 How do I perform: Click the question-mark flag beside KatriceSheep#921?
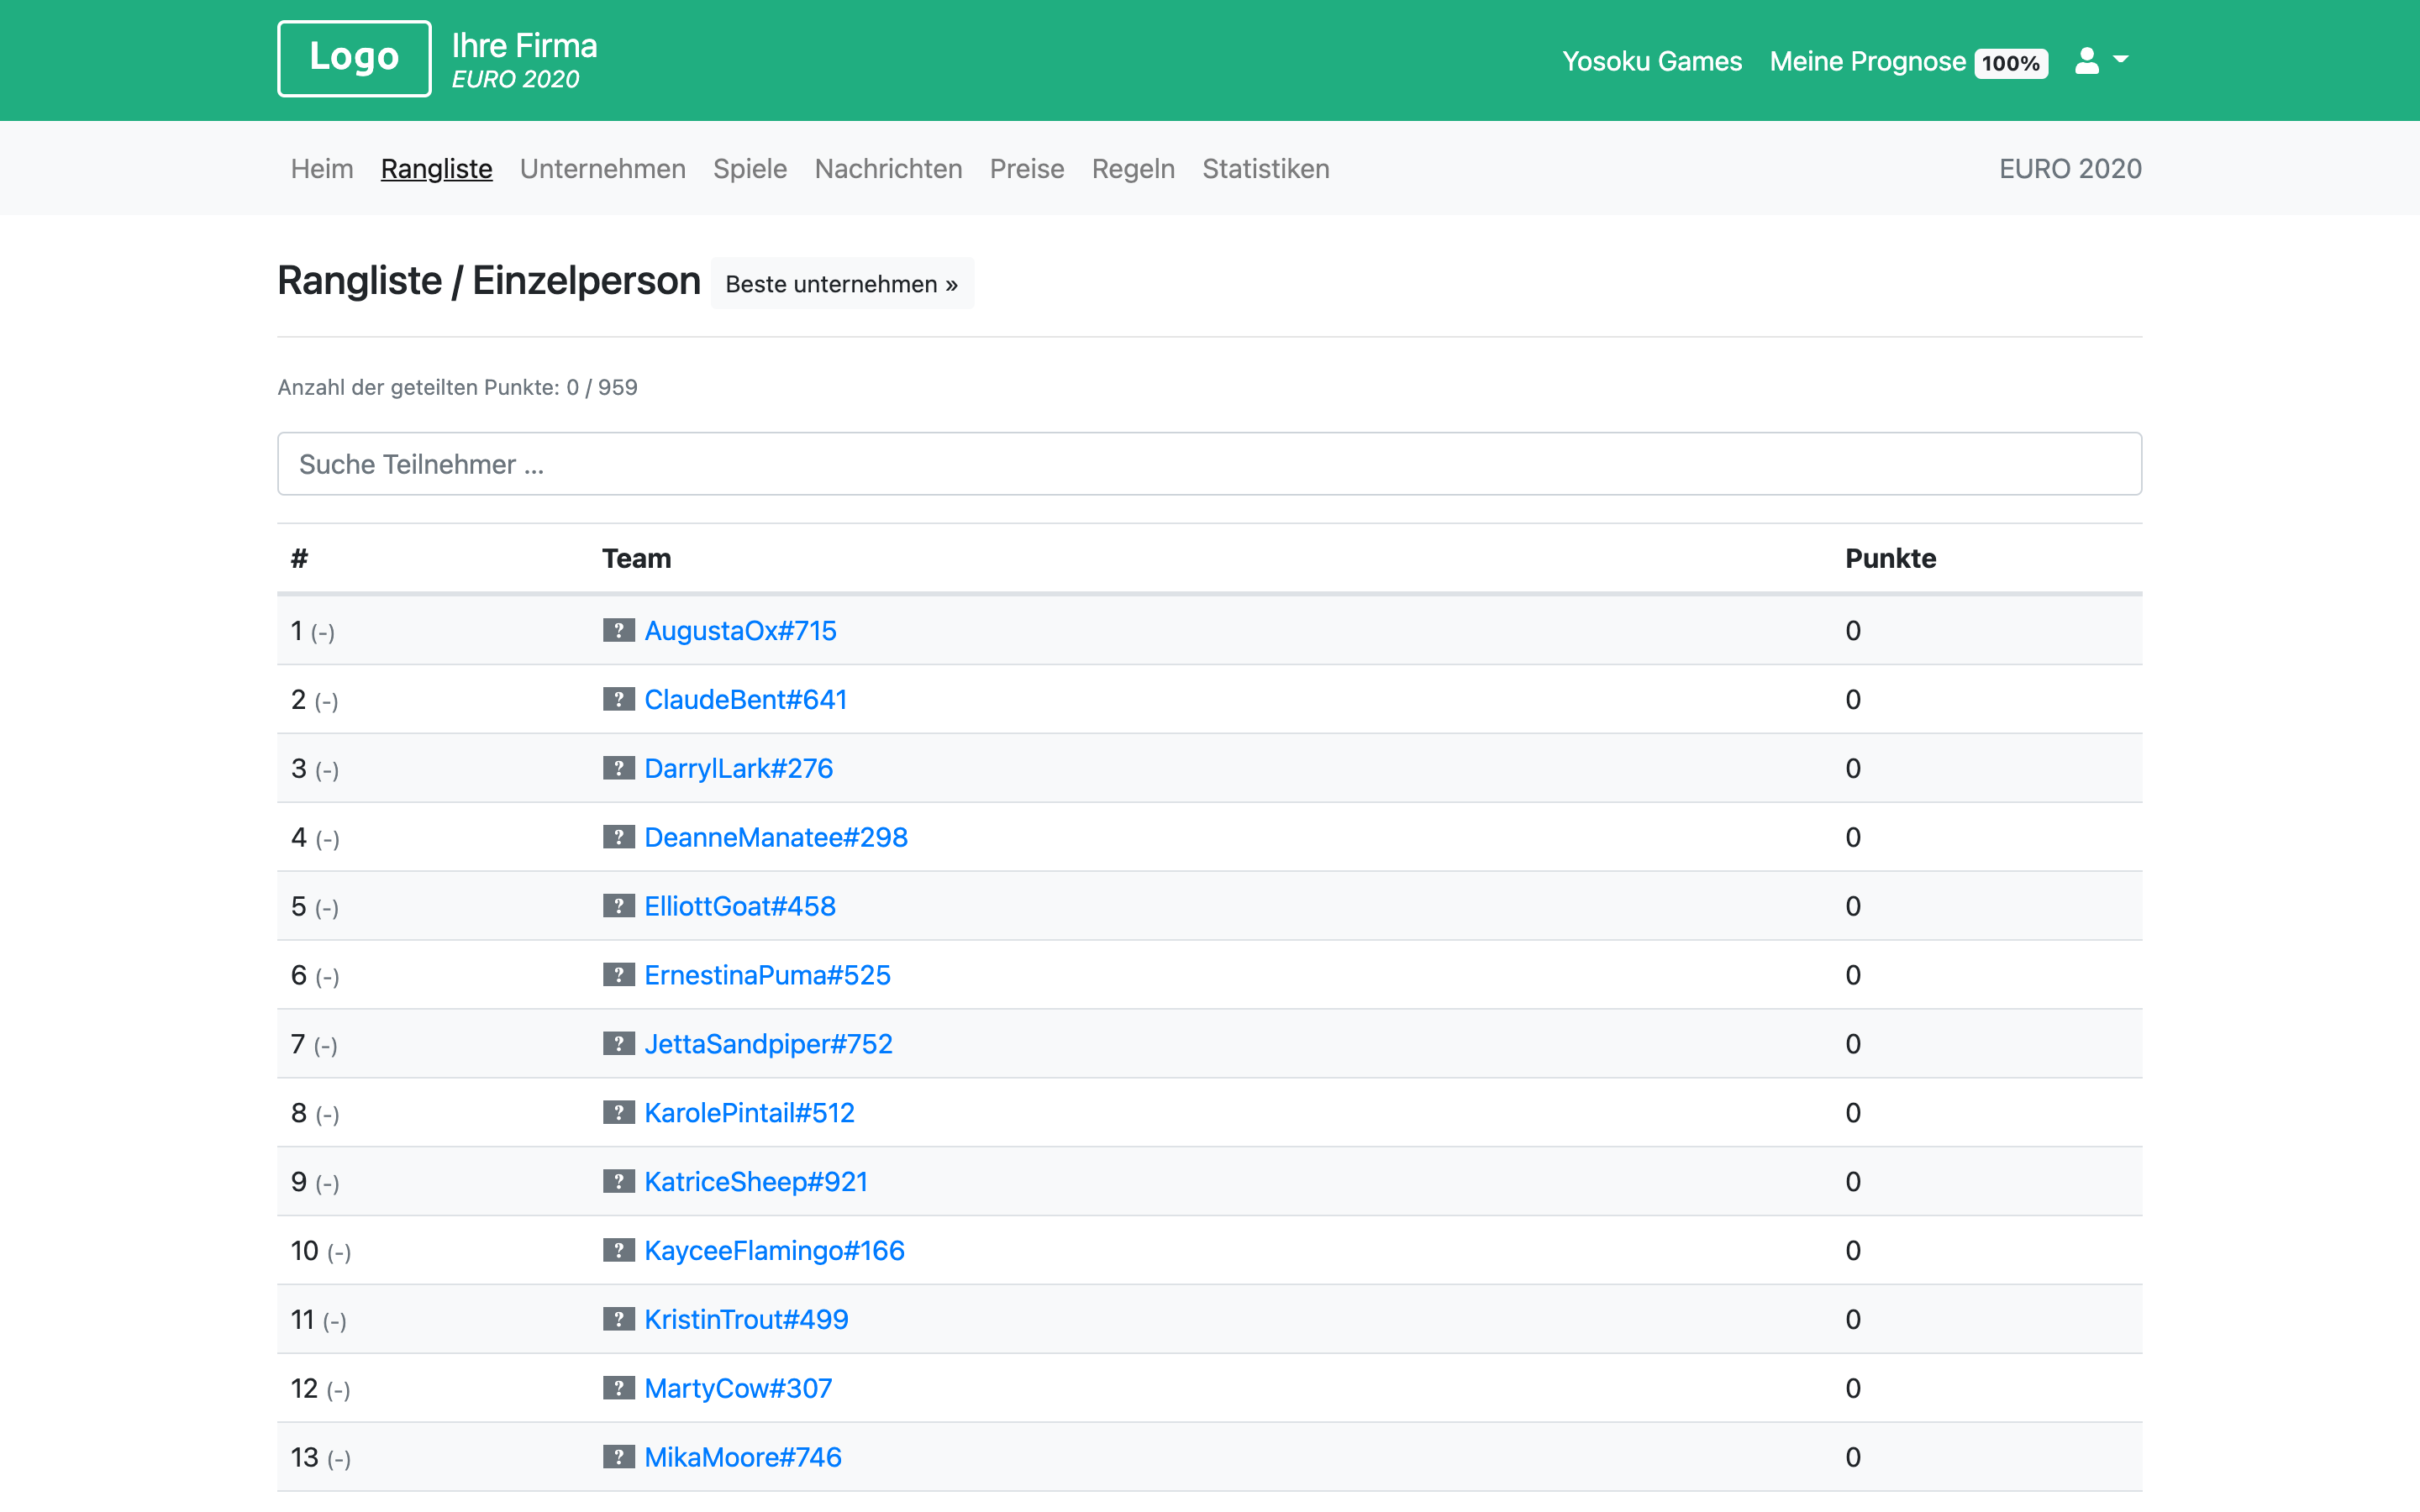[619, 1182]
